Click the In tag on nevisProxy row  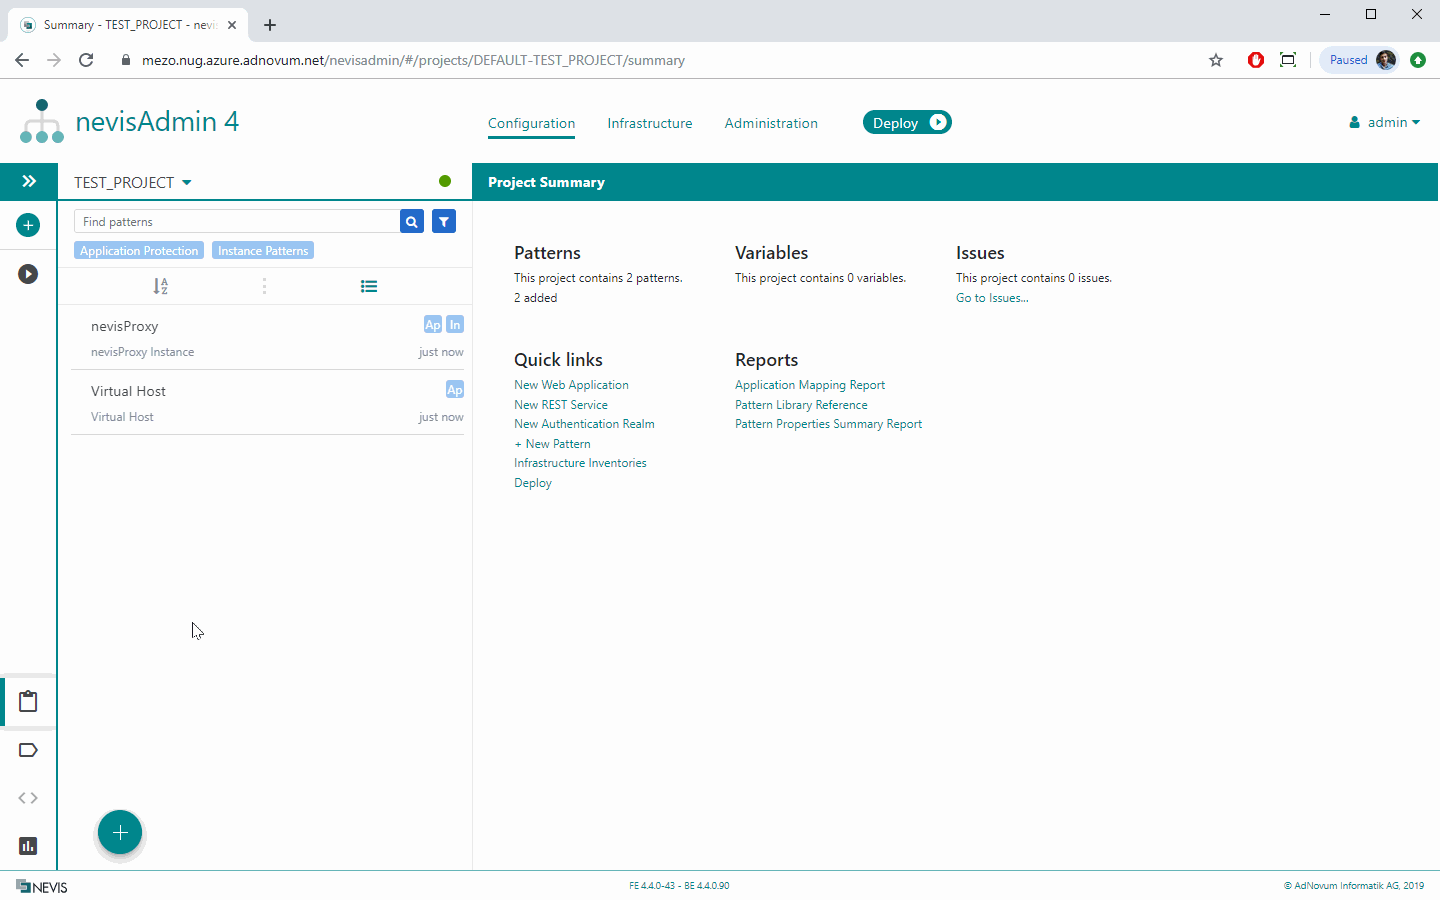pyautogui.click(x=455, y=324)
